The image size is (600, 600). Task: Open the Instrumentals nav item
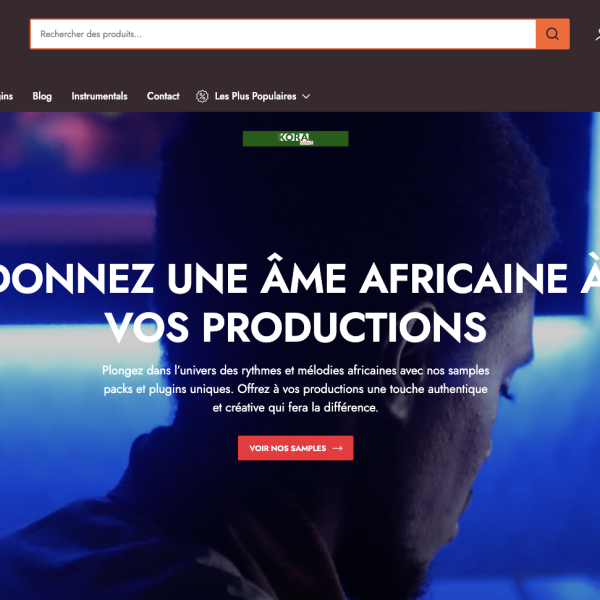99,96
